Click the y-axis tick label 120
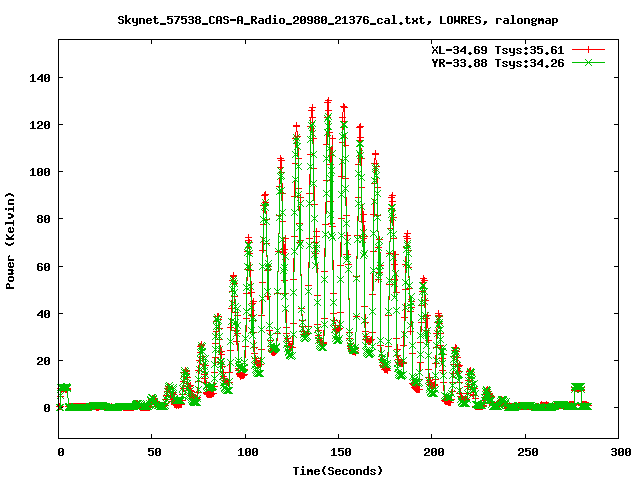 coord(40,125)
